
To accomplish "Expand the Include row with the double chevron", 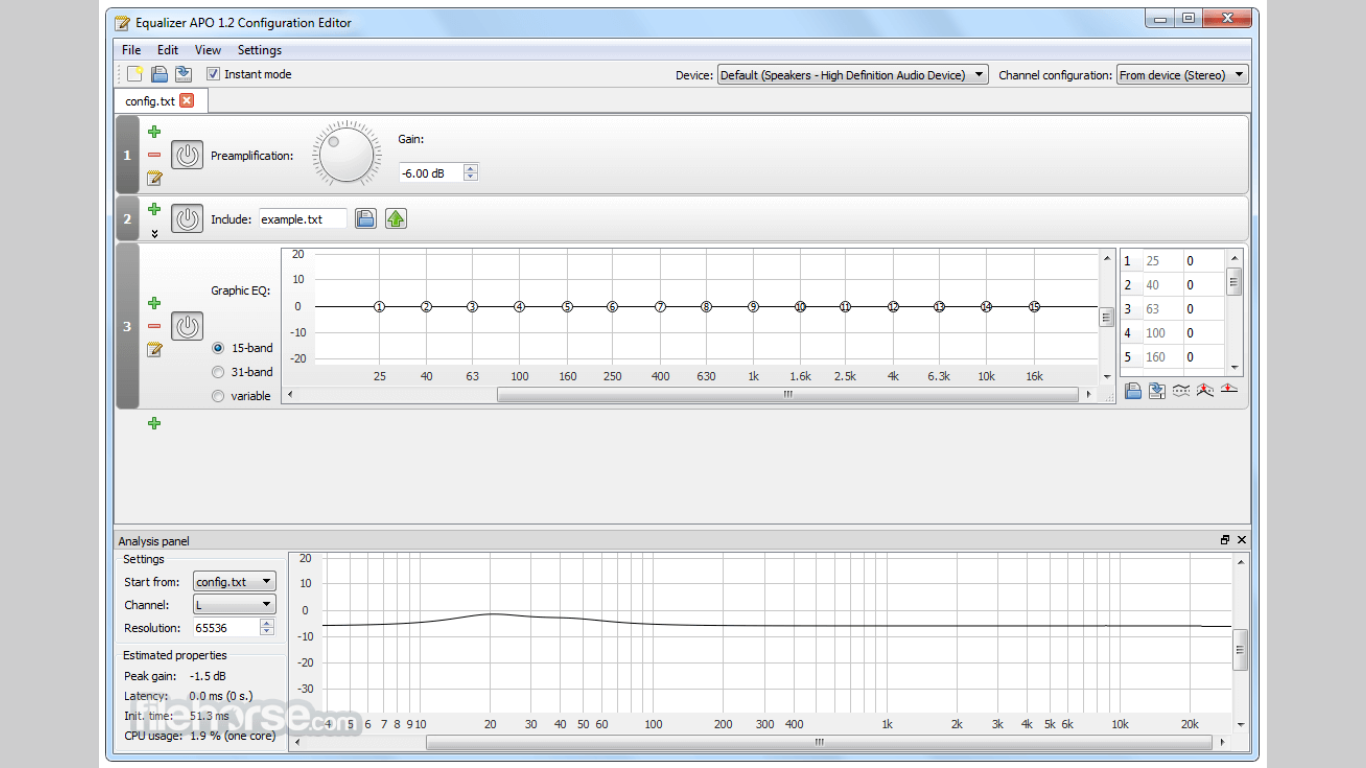I will coord(154,233).
